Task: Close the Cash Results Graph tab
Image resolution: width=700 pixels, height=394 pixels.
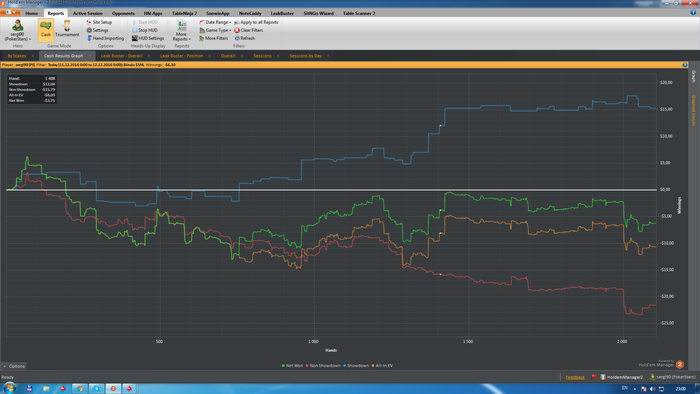Action: (x=89, y=56)
